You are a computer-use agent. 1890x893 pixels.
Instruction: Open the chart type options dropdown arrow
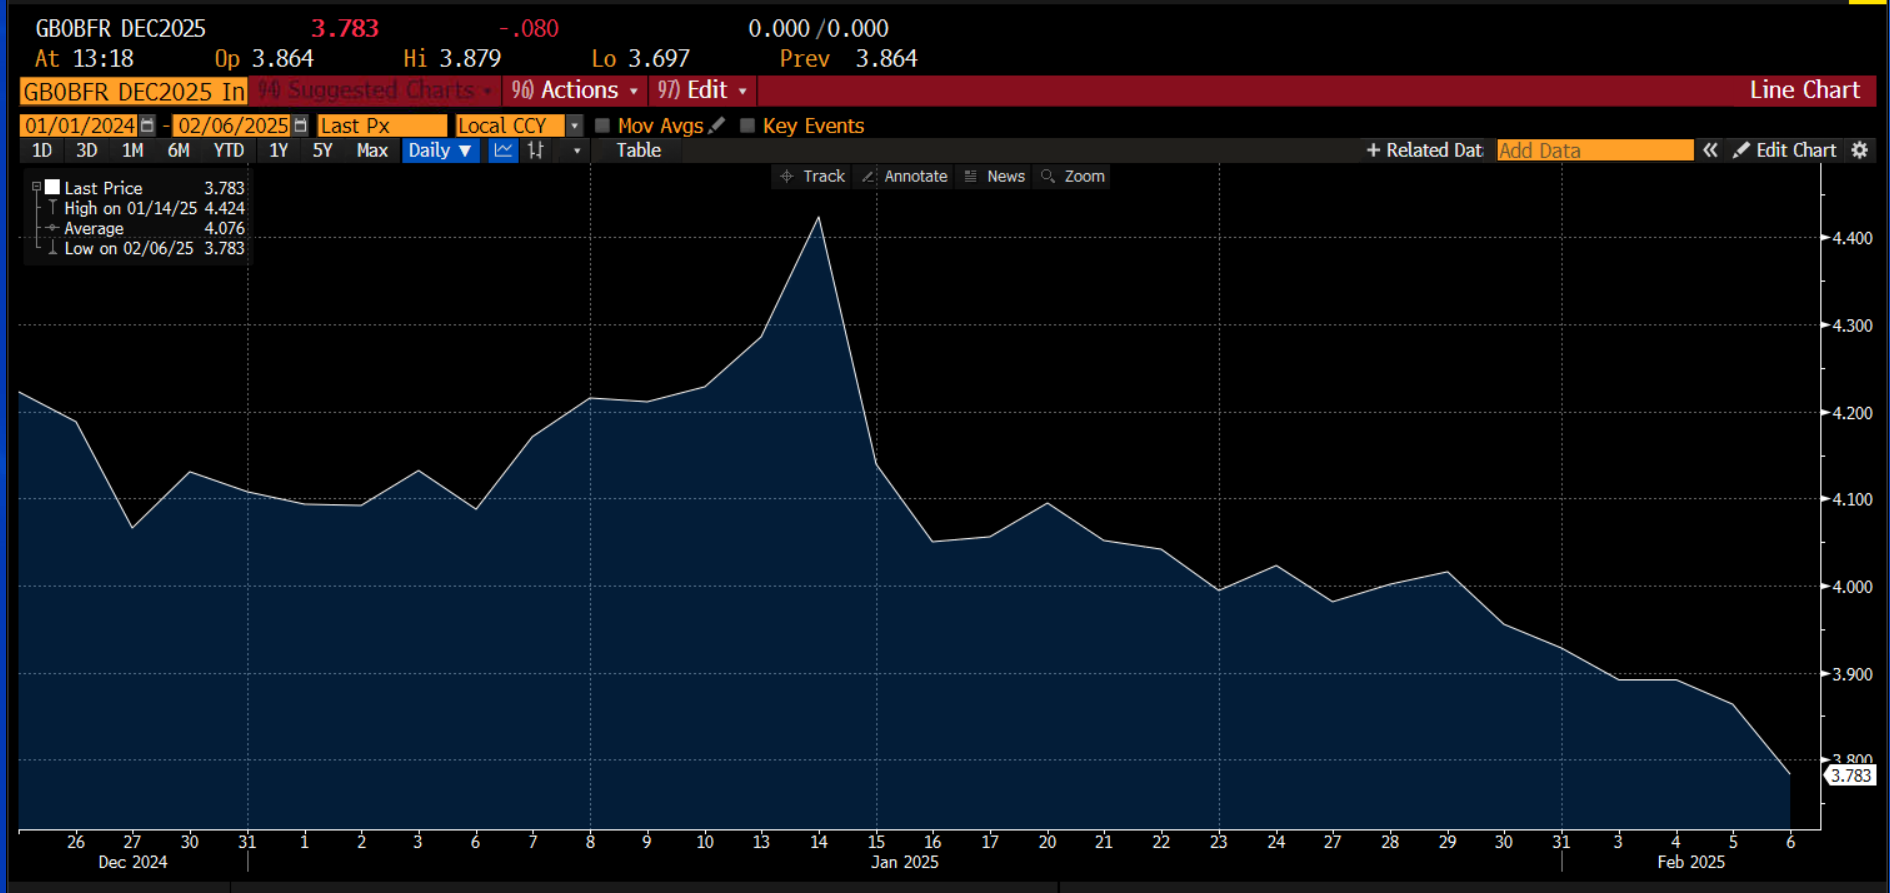[576, 150]
